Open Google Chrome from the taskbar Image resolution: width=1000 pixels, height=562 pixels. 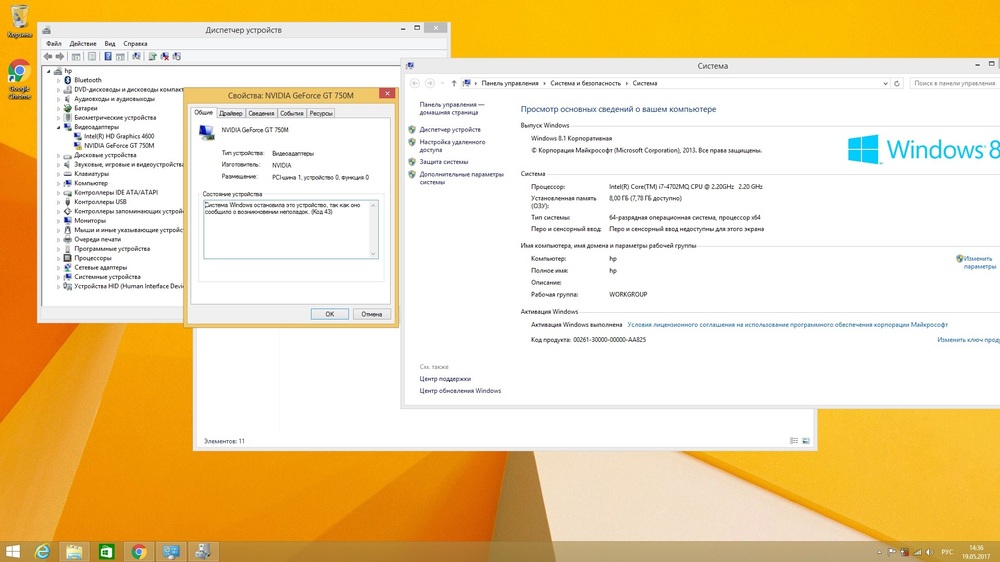click(139, 551)
